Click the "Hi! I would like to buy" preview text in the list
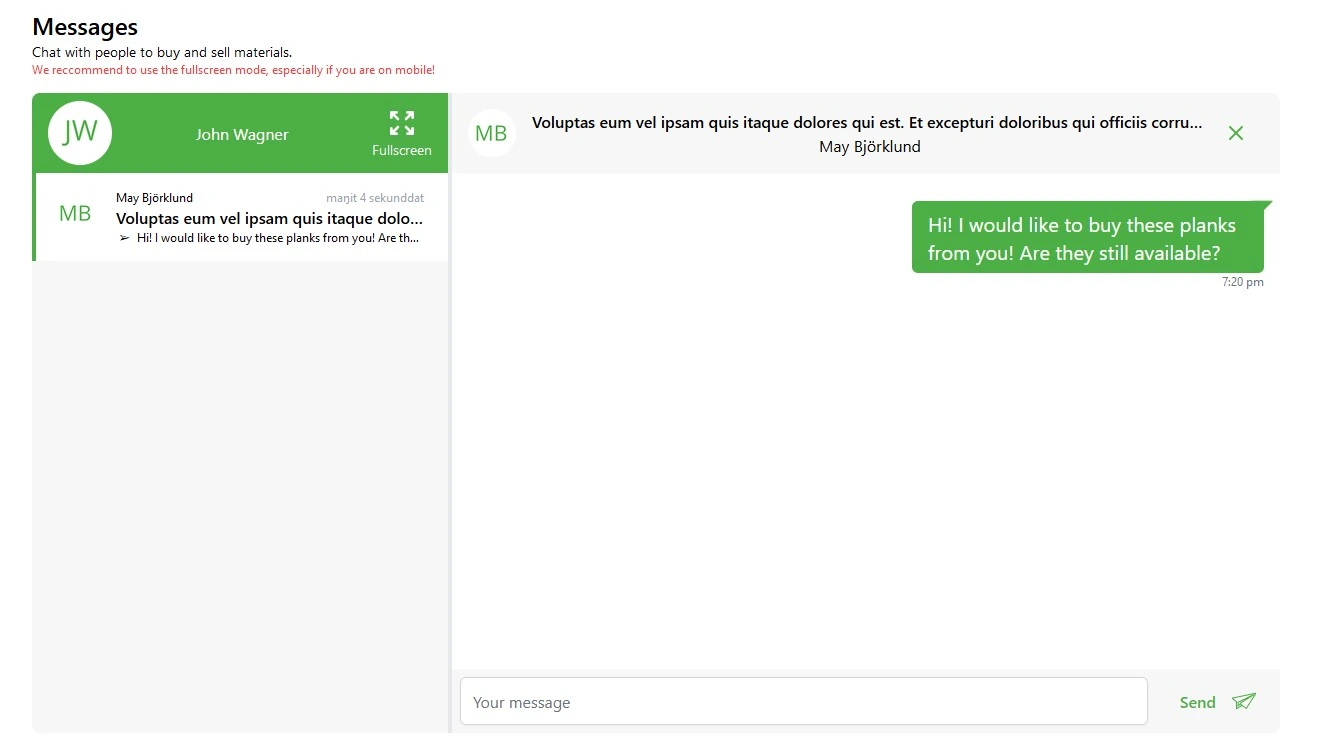This screenshot has height=755, width=1338. click(x=278, y=239)
